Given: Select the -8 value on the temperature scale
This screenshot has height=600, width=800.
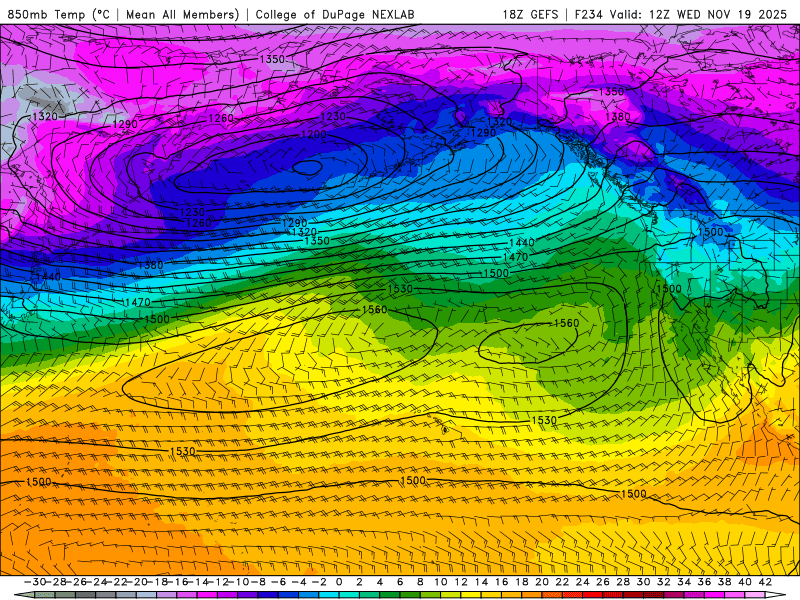Looking at the screenshot, I should 258,582.
